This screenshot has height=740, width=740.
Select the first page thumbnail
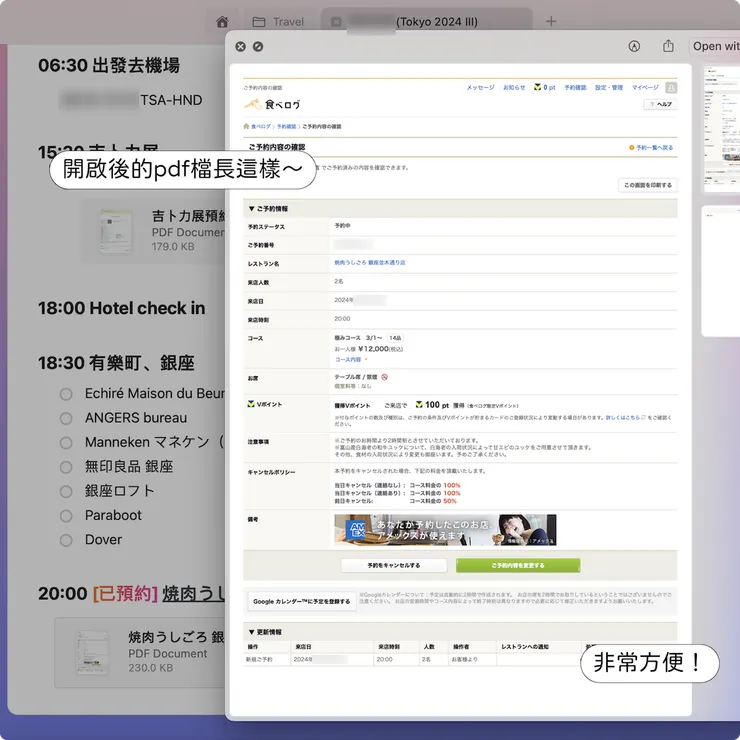click(722, 128)
